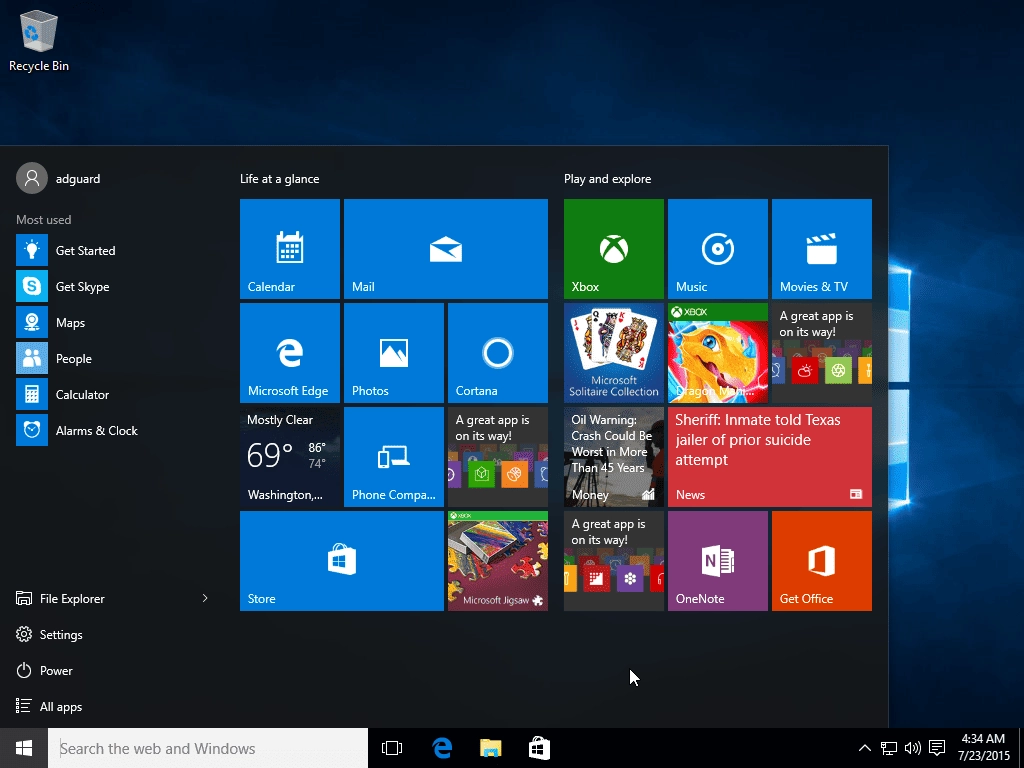Click the Windows Start button
The image size is (1024, 768).
click(24, 748)
